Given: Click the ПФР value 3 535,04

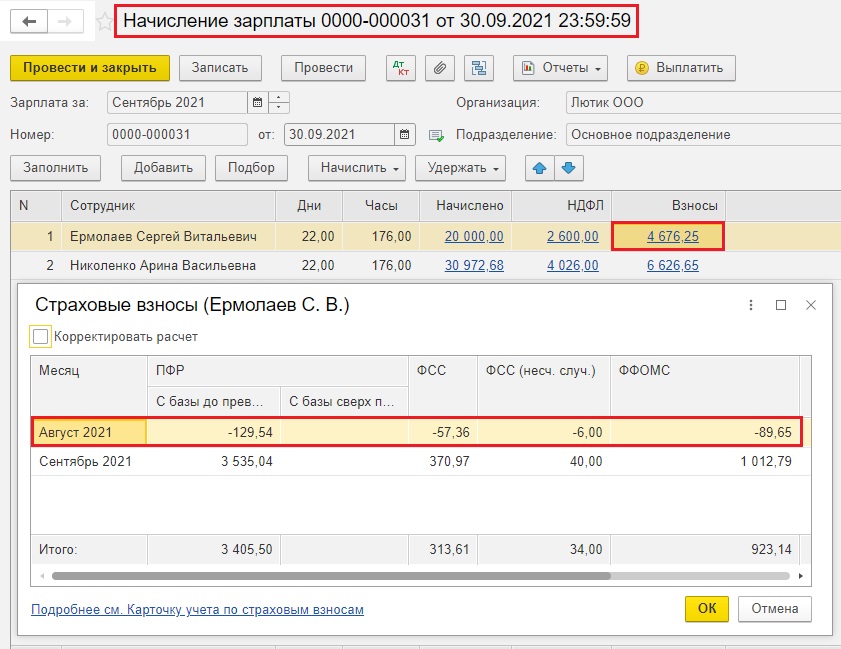Looking at the screenshot, I should pyautogui.click(x=247, y=461).
